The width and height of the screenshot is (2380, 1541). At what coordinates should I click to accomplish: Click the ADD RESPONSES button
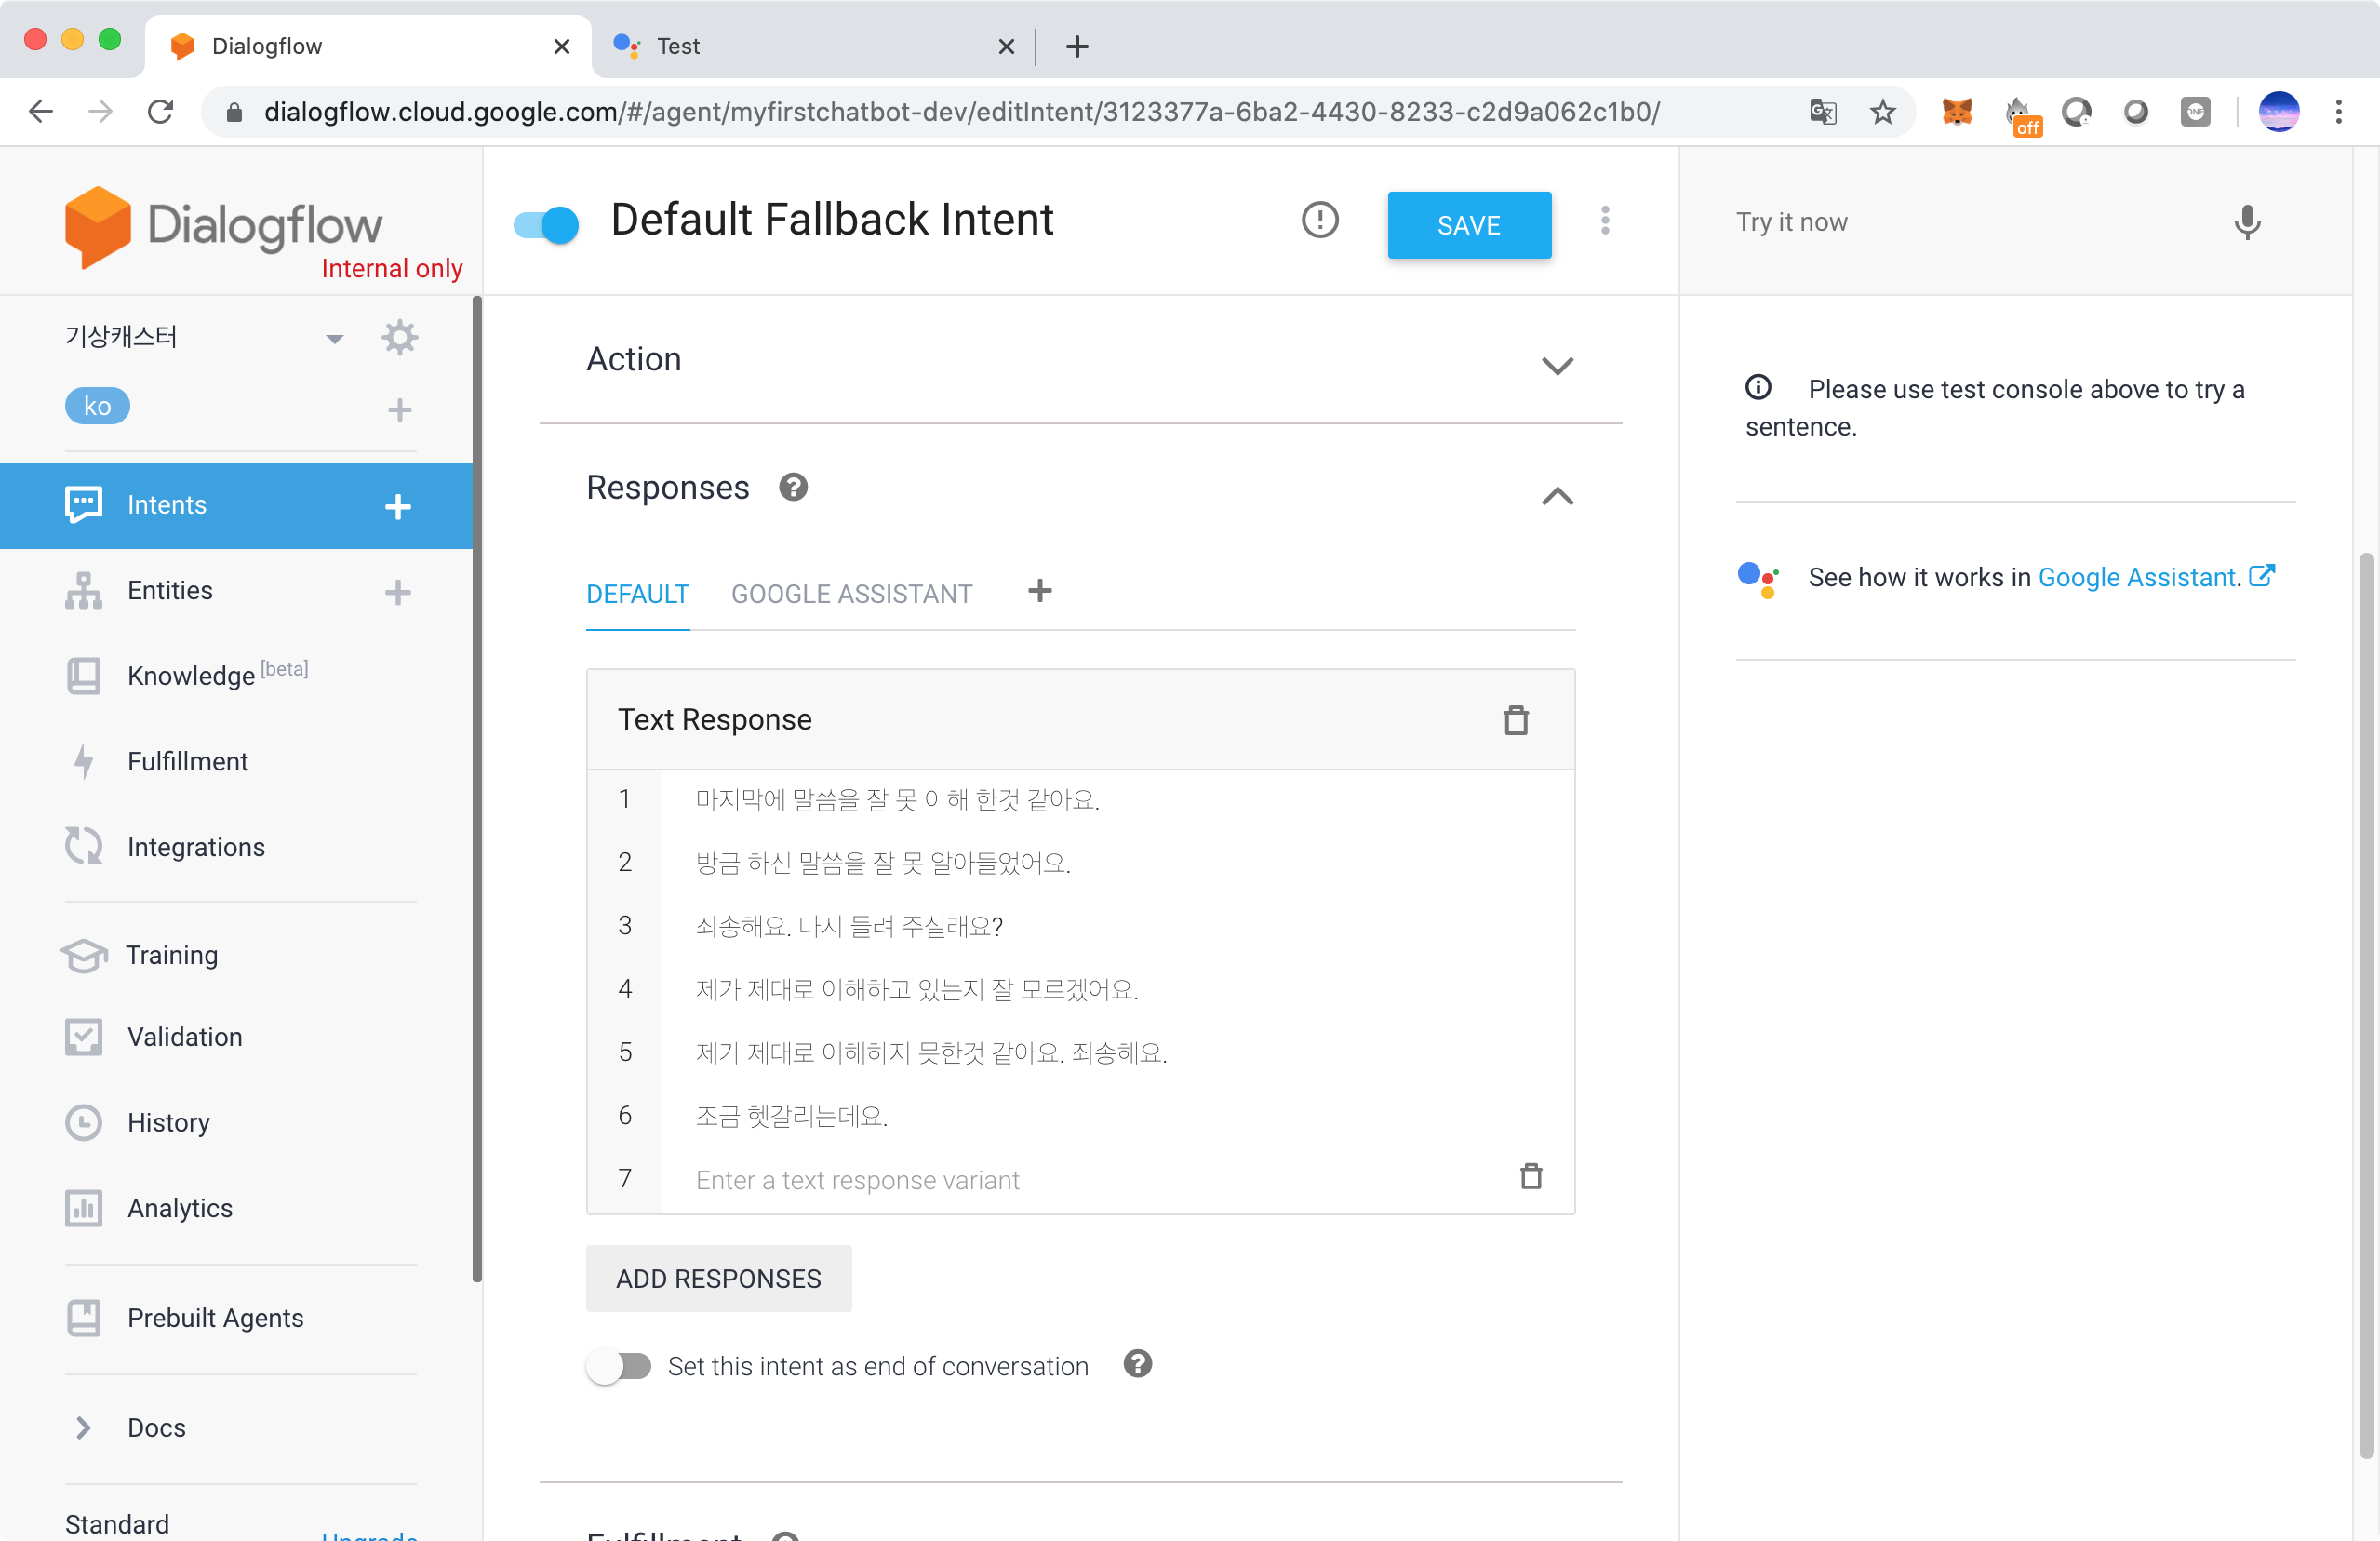[718, 1278]
